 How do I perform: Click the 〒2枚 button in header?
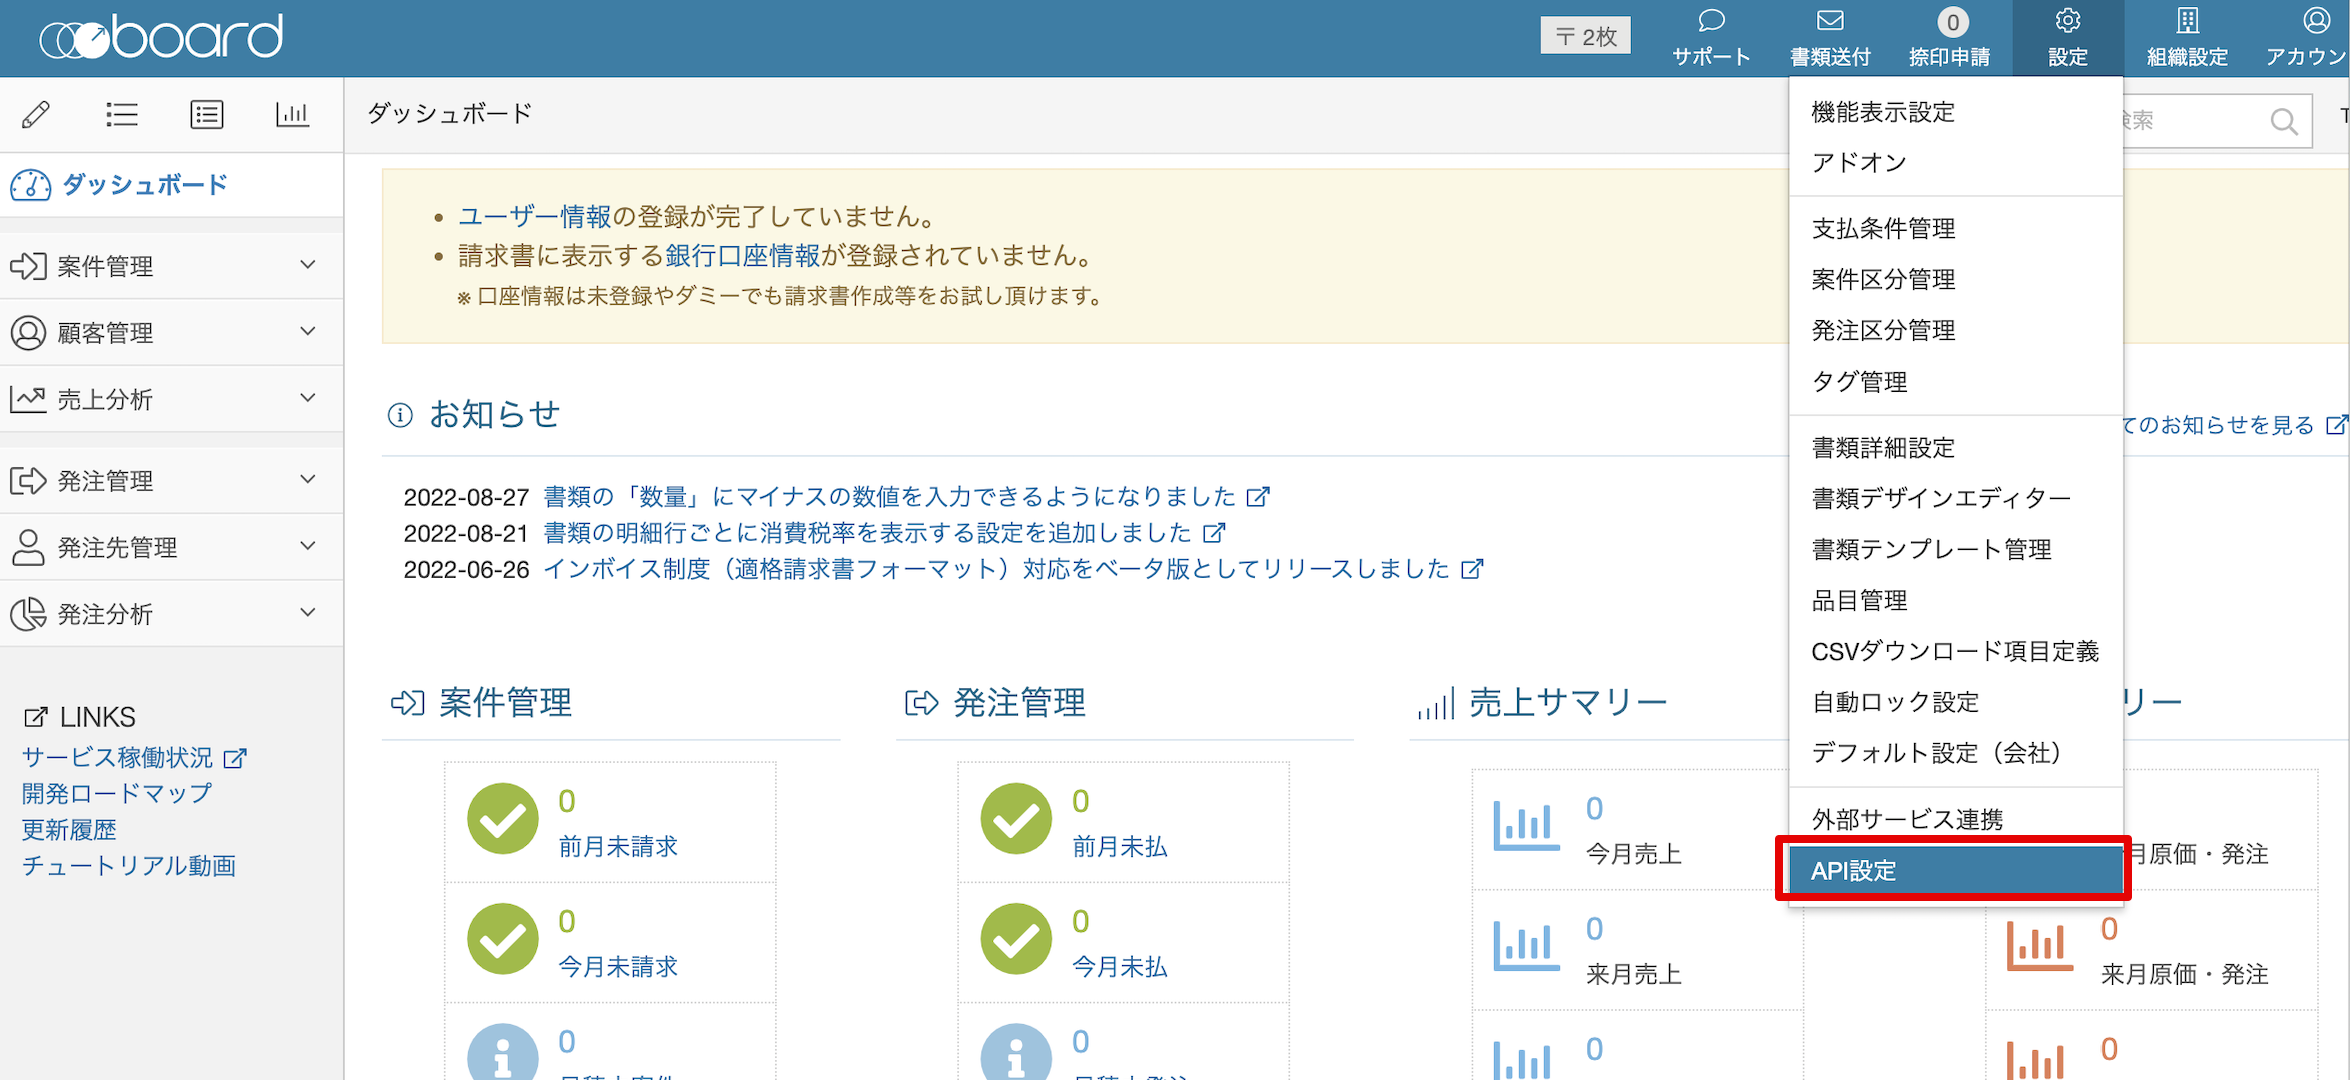[1585, 36]
